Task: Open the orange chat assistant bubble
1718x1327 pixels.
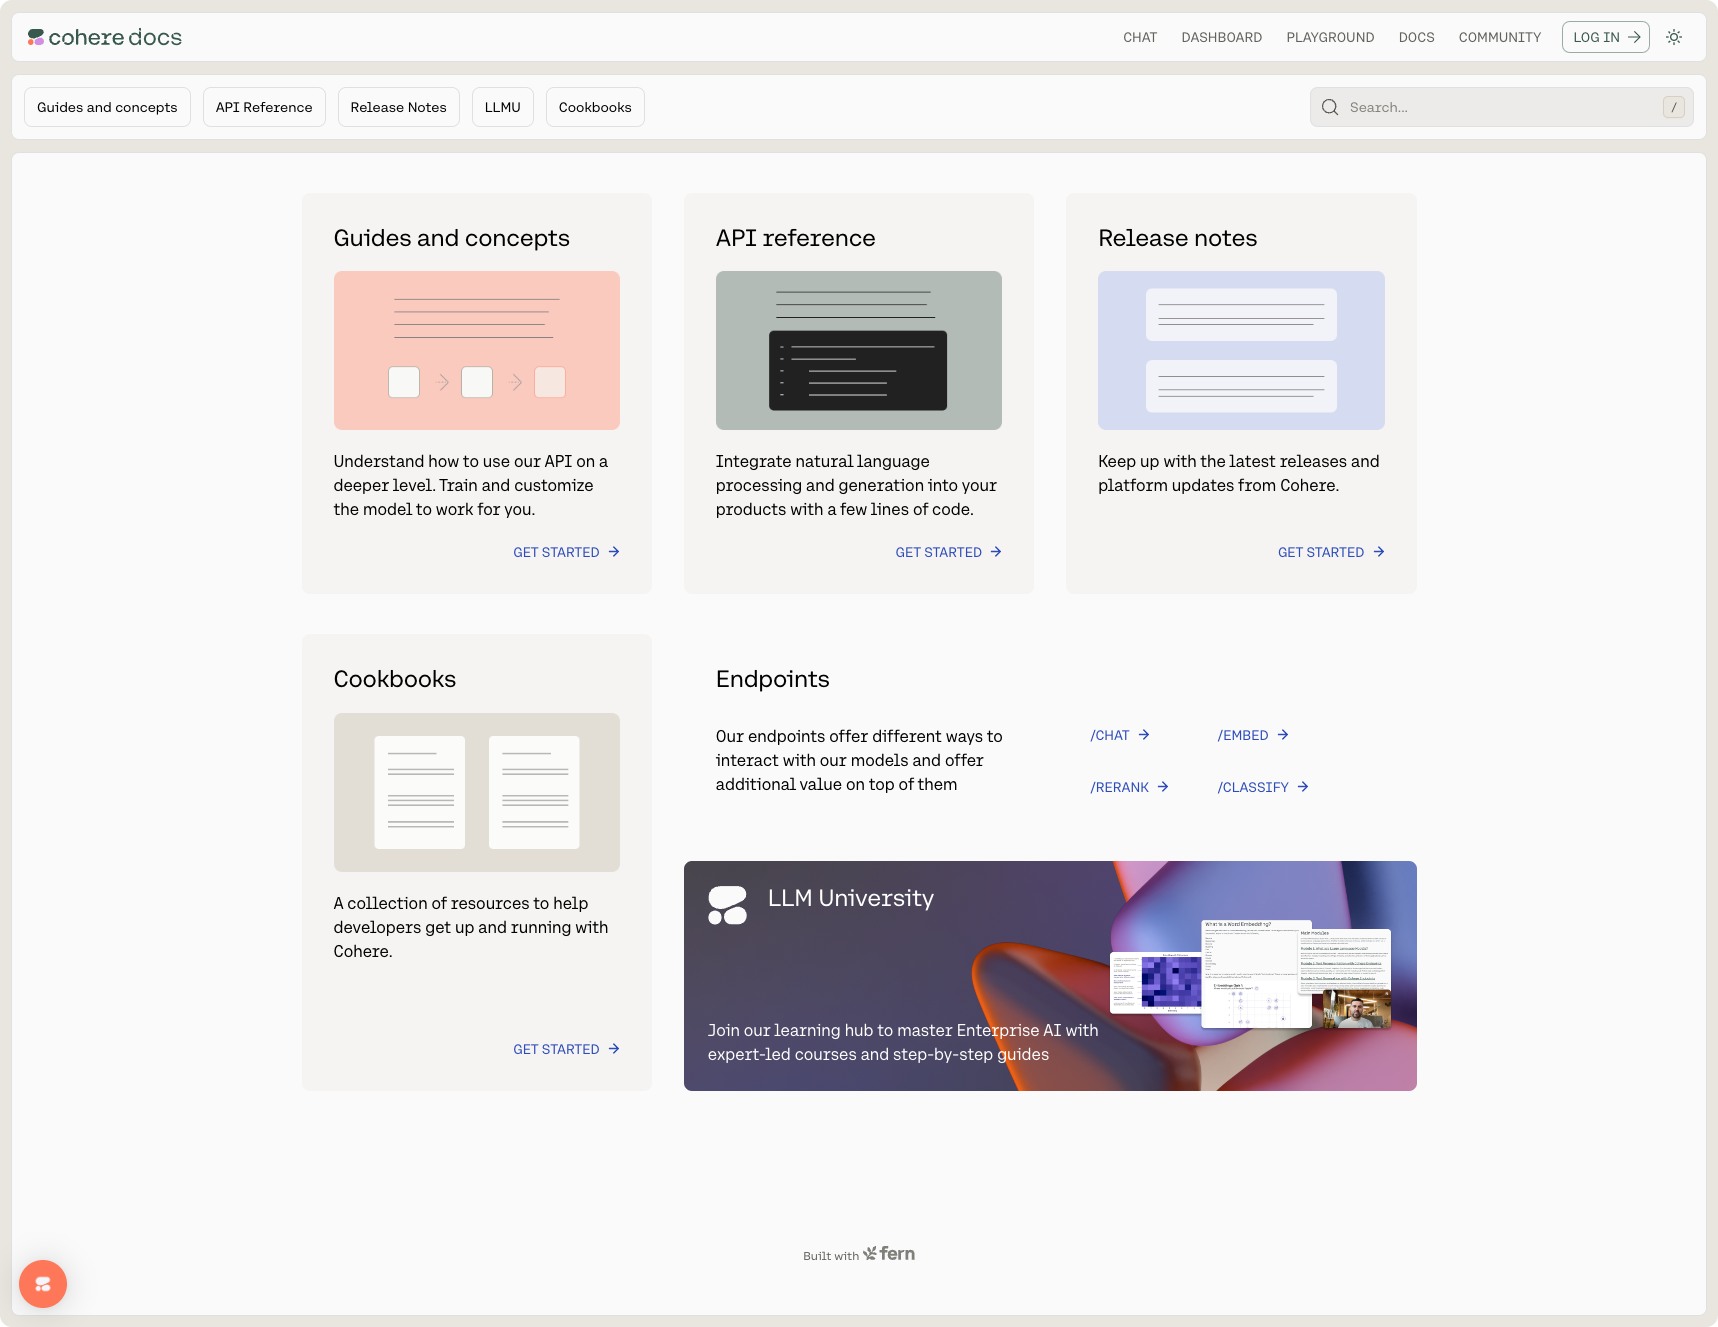Action: tap(43, 1283)
